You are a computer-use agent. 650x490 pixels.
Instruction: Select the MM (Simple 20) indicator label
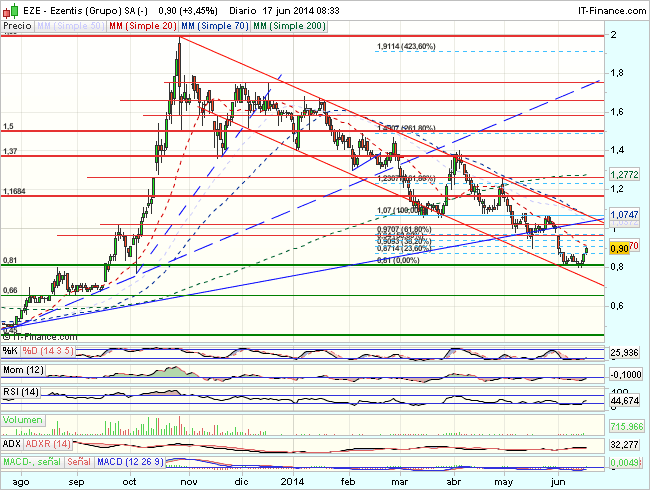coord(140,23)
